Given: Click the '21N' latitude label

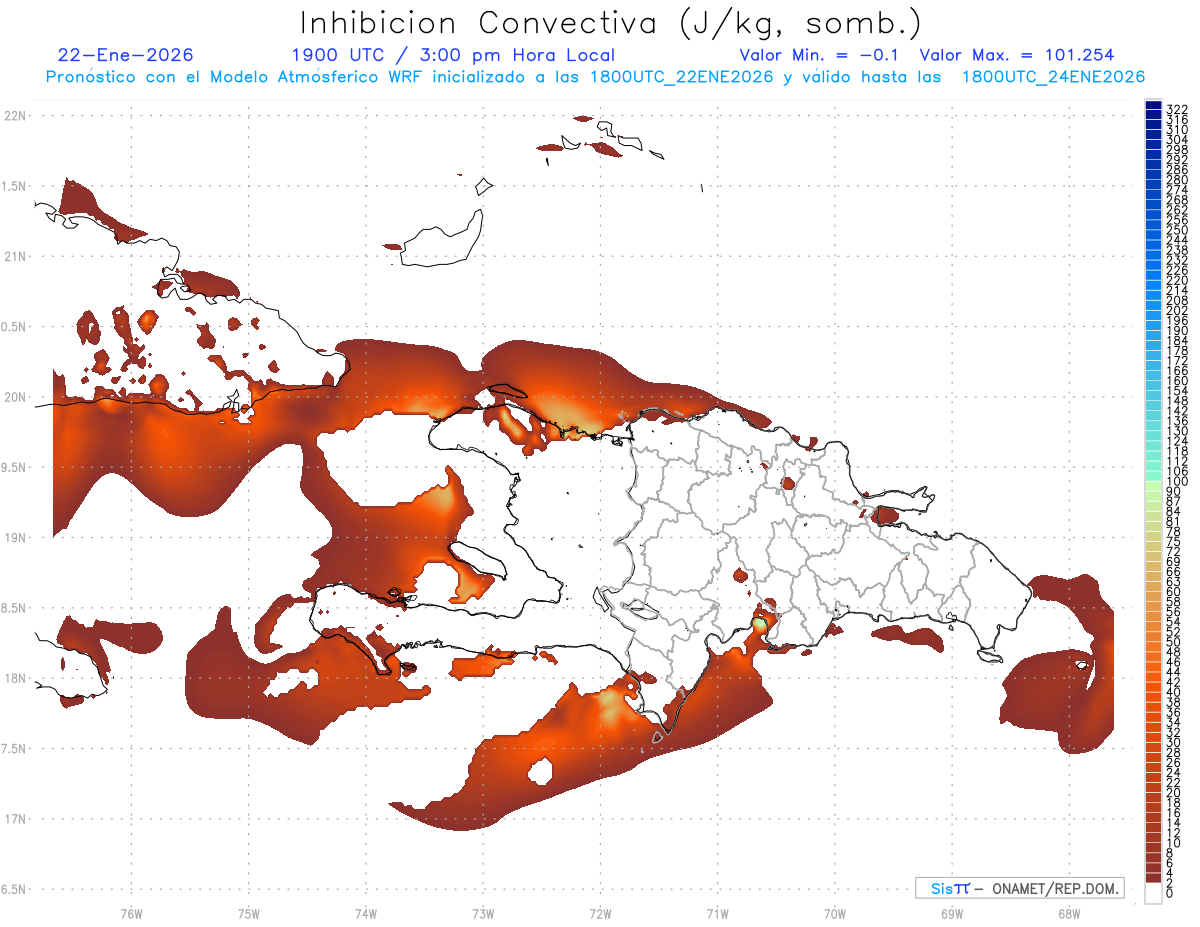Looking at the screenshot, I should (14, 256).
